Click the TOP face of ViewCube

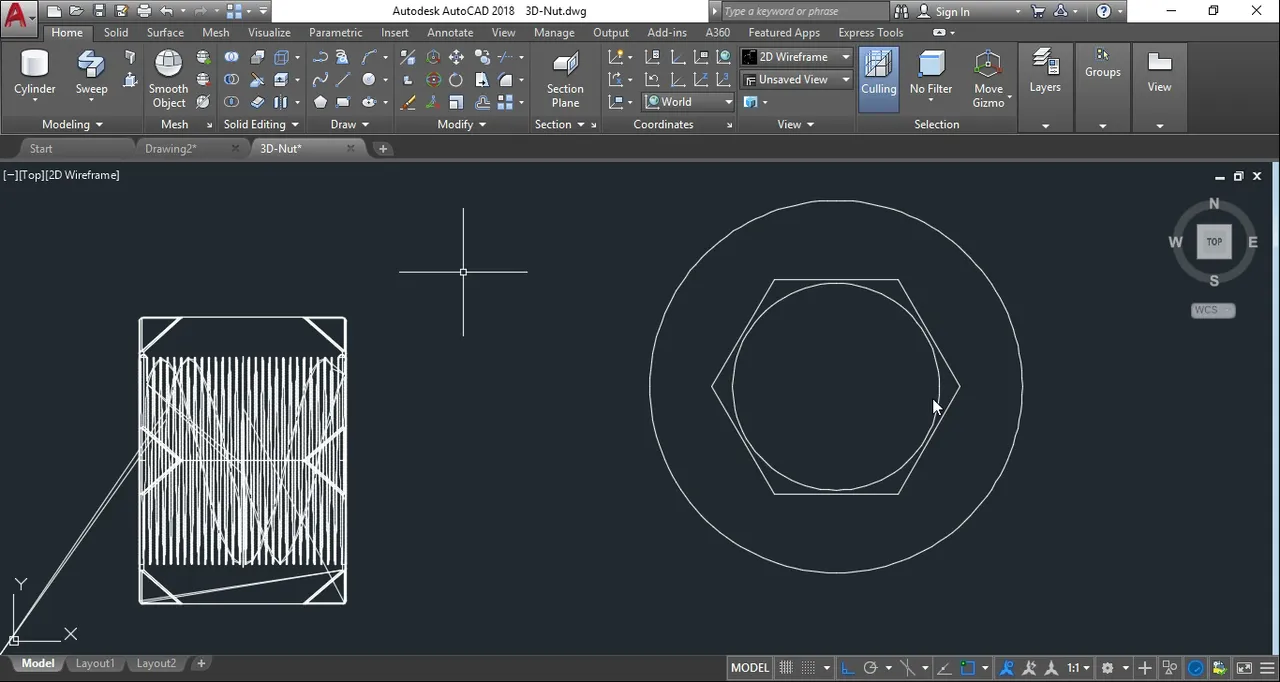(1214, 241)
